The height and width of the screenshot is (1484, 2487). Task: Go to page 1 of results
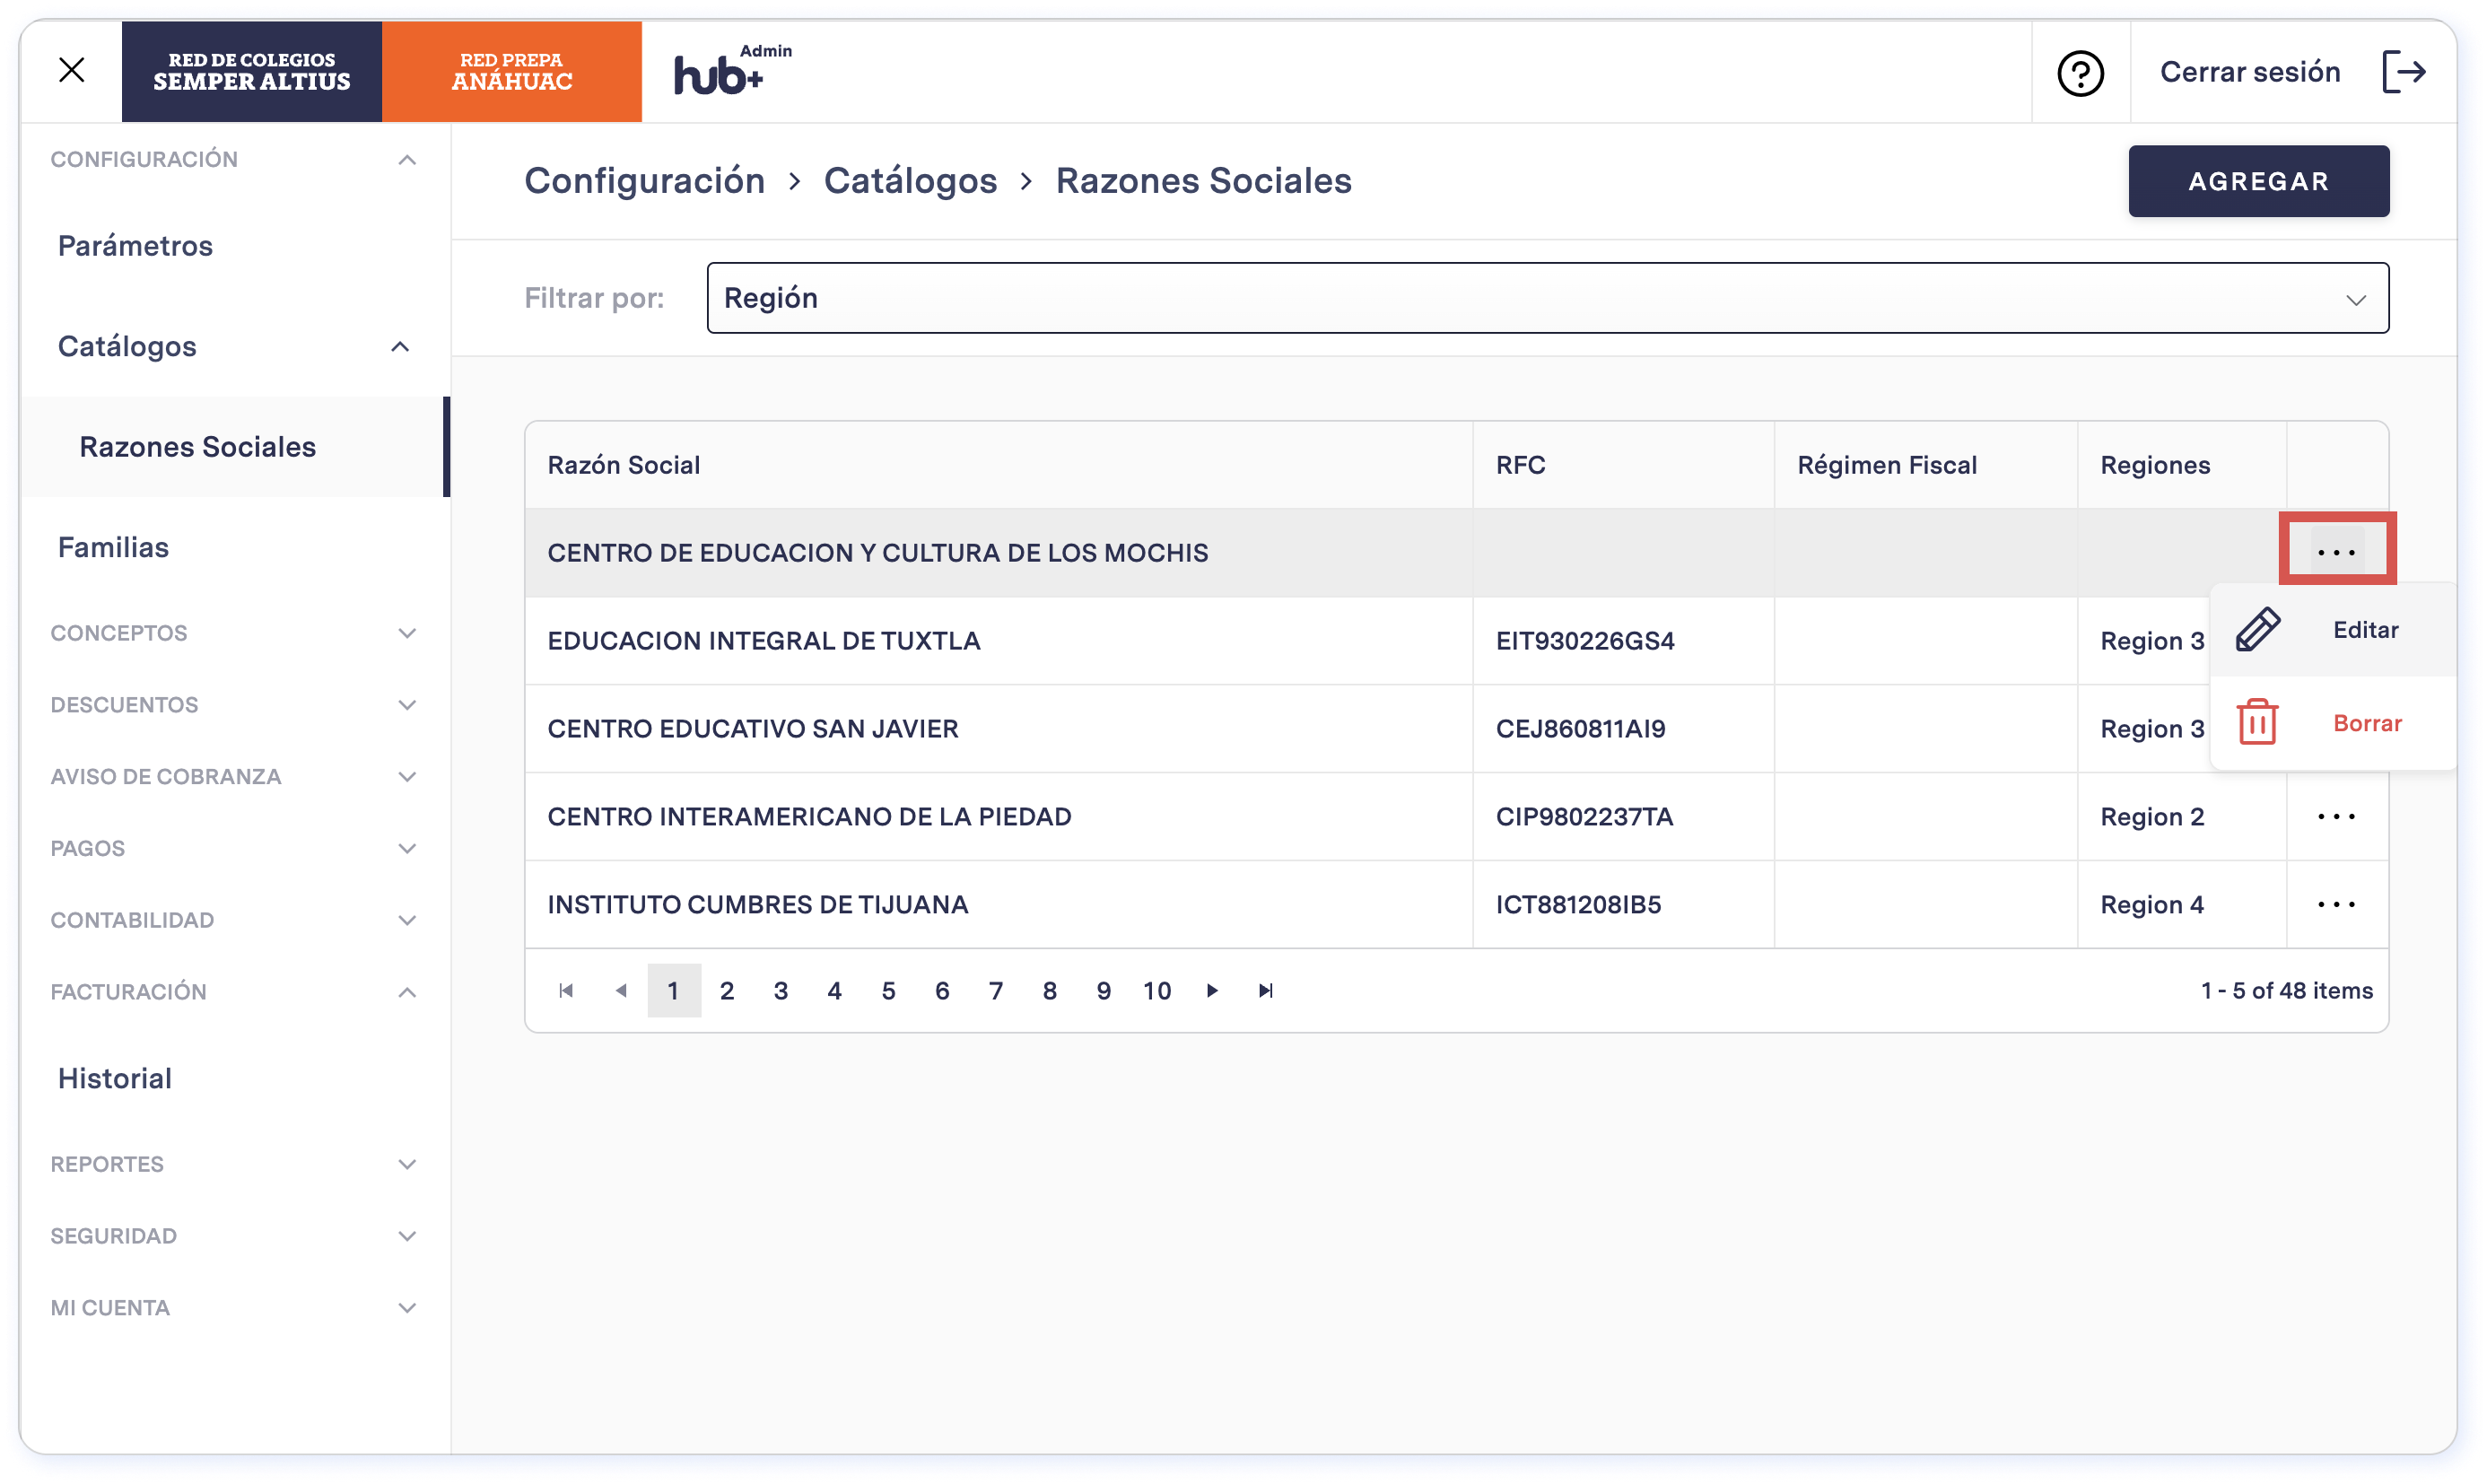[x=673, y=990]
